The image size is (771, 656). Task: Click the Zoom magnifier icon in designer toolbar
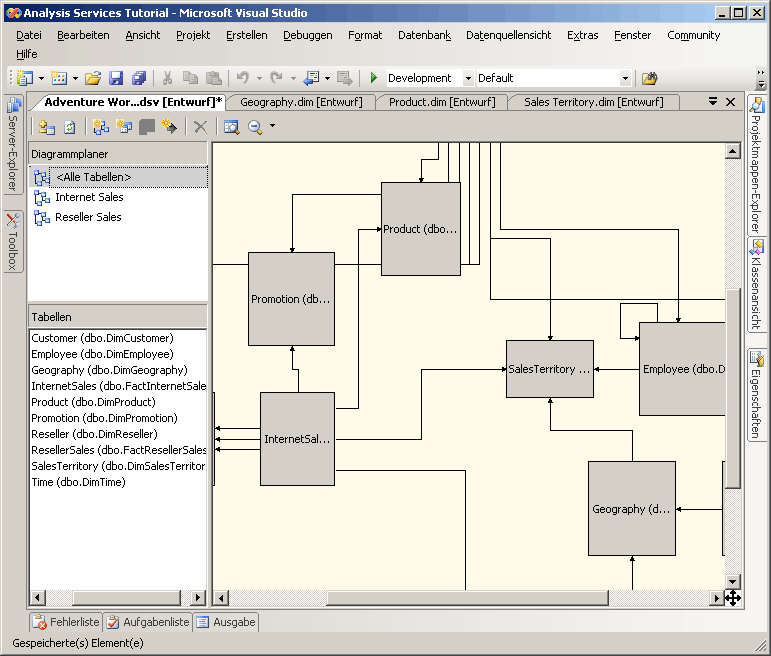click(255, 127)
